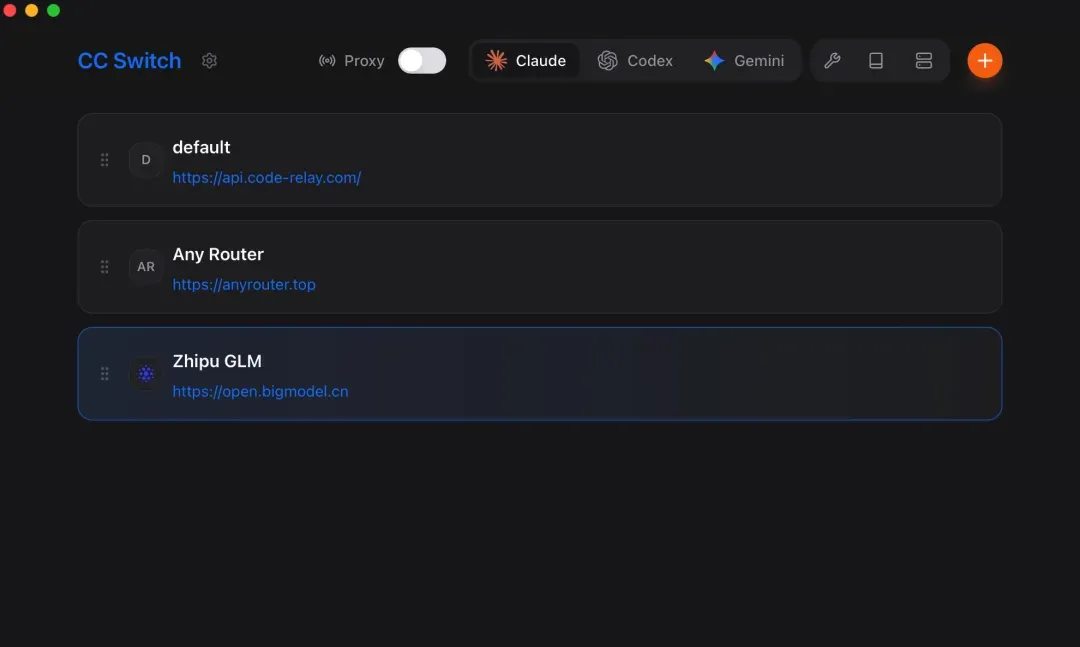Open the wrench tools icon
The width and height of the screenshot is (1080, 647).
pyautogui.click(x=832, y=61)
